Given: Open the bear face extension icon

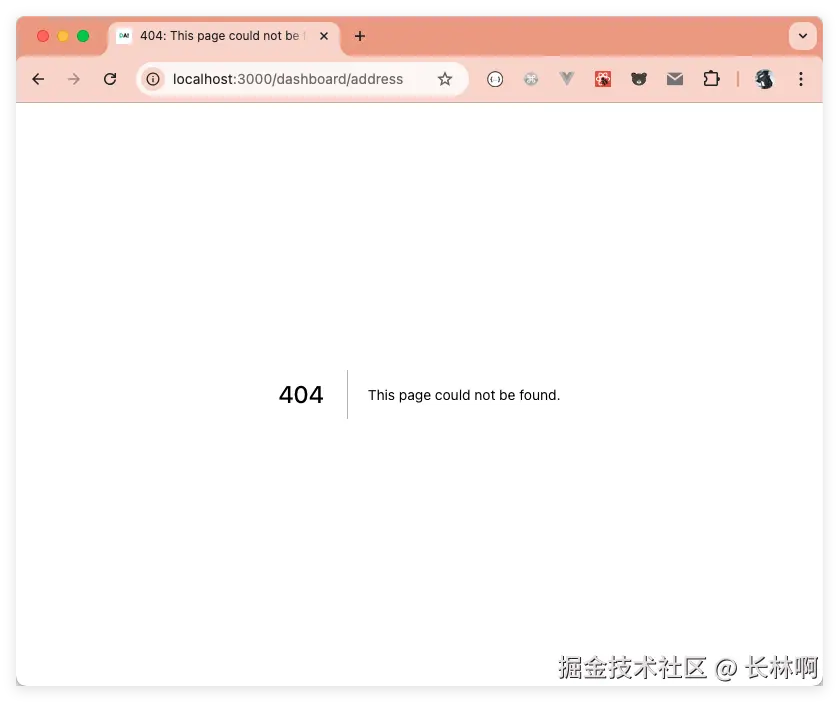Looking at the screenshot, I should pos(639,79).
